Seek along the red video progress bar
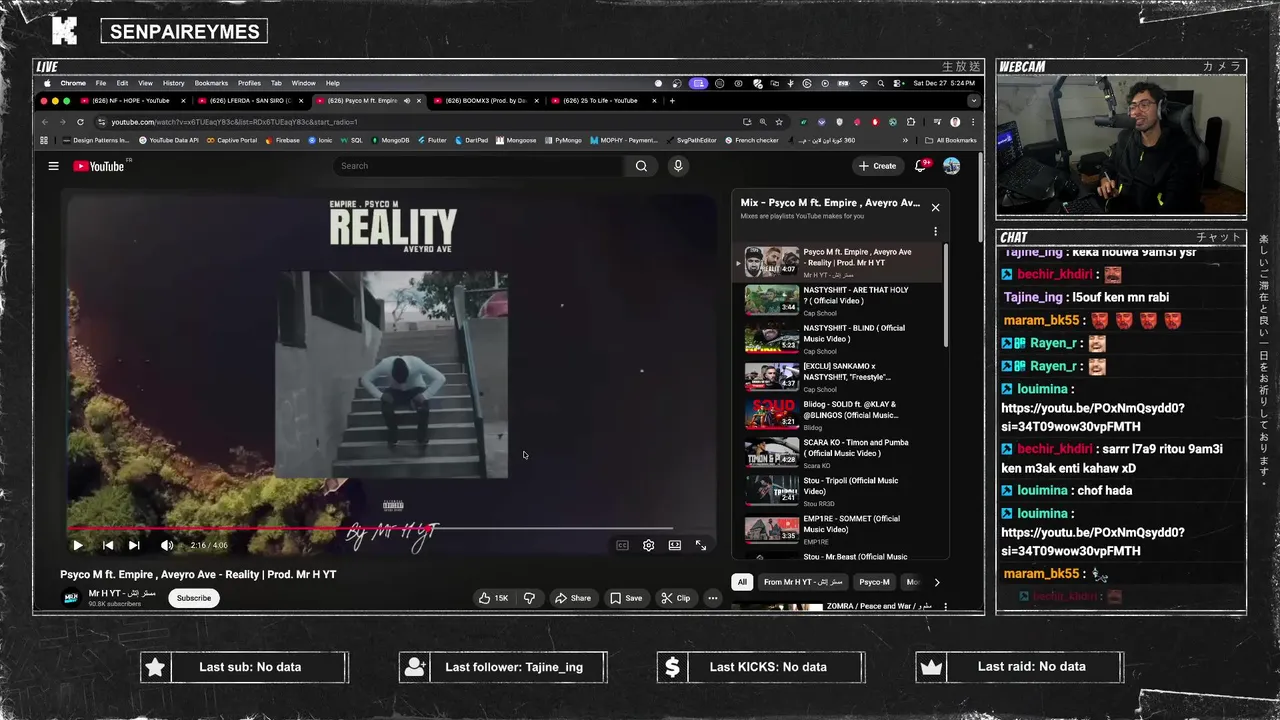The width and height of the screenshot is (1280, 720). click(x=370, y=528)
